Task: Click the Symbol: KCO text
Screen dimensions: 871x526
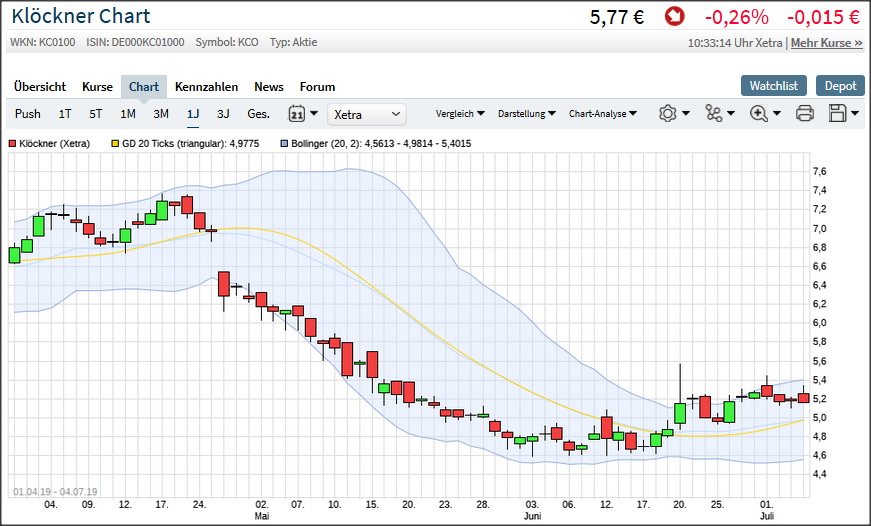Action: click(x=227, y=42)
